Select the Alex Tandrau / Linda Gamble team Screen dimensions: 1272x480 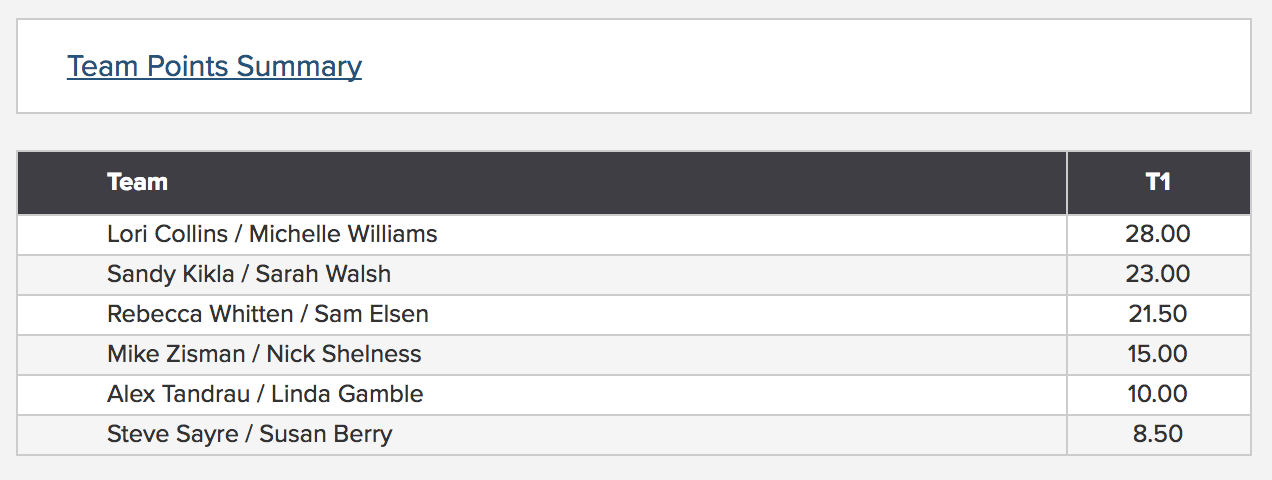coord(265,394)
